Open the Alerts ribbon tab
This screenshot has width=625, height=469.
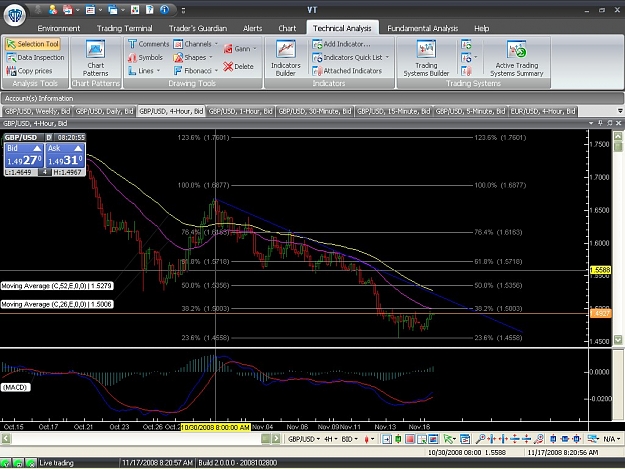click(x=252, y=28)
